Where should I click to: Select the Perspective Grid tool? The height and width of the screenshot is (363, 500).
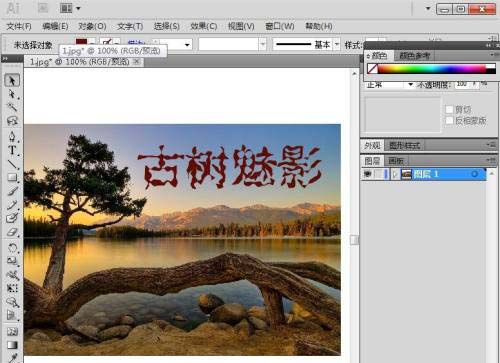pos(12,316)
